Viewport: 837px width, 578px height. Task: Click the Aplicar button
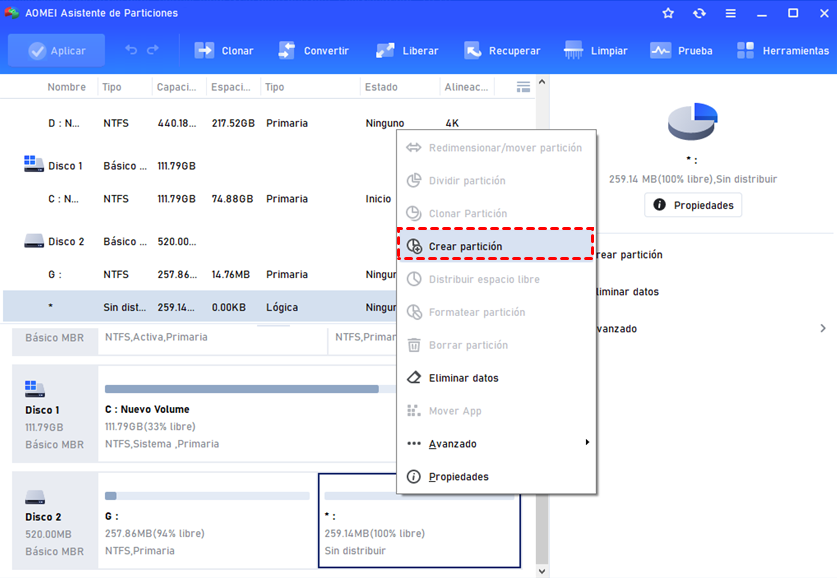57,51
